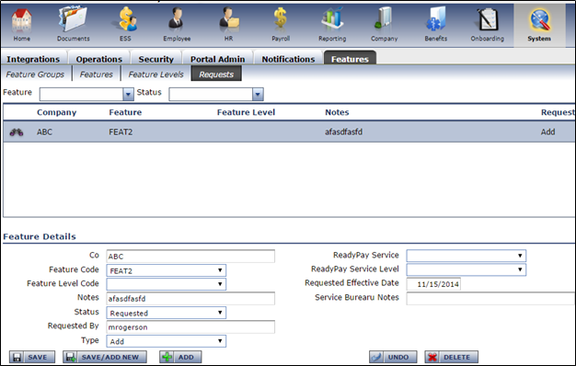Click the DELETE button
The width and height of the screenshot is (576, 366).
tap(451, 357)
